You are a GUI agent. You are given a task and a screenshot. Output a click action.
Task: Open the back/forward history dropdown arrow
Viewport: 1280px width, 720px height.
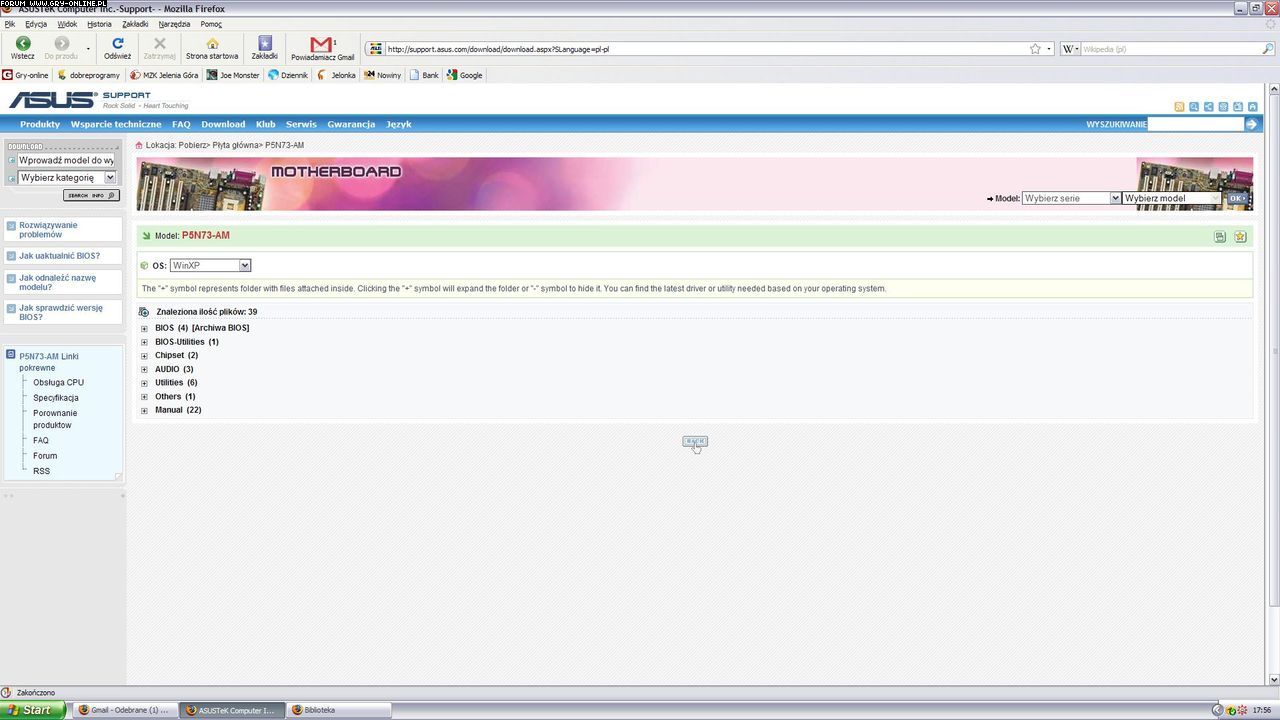(x=88, y=48)
